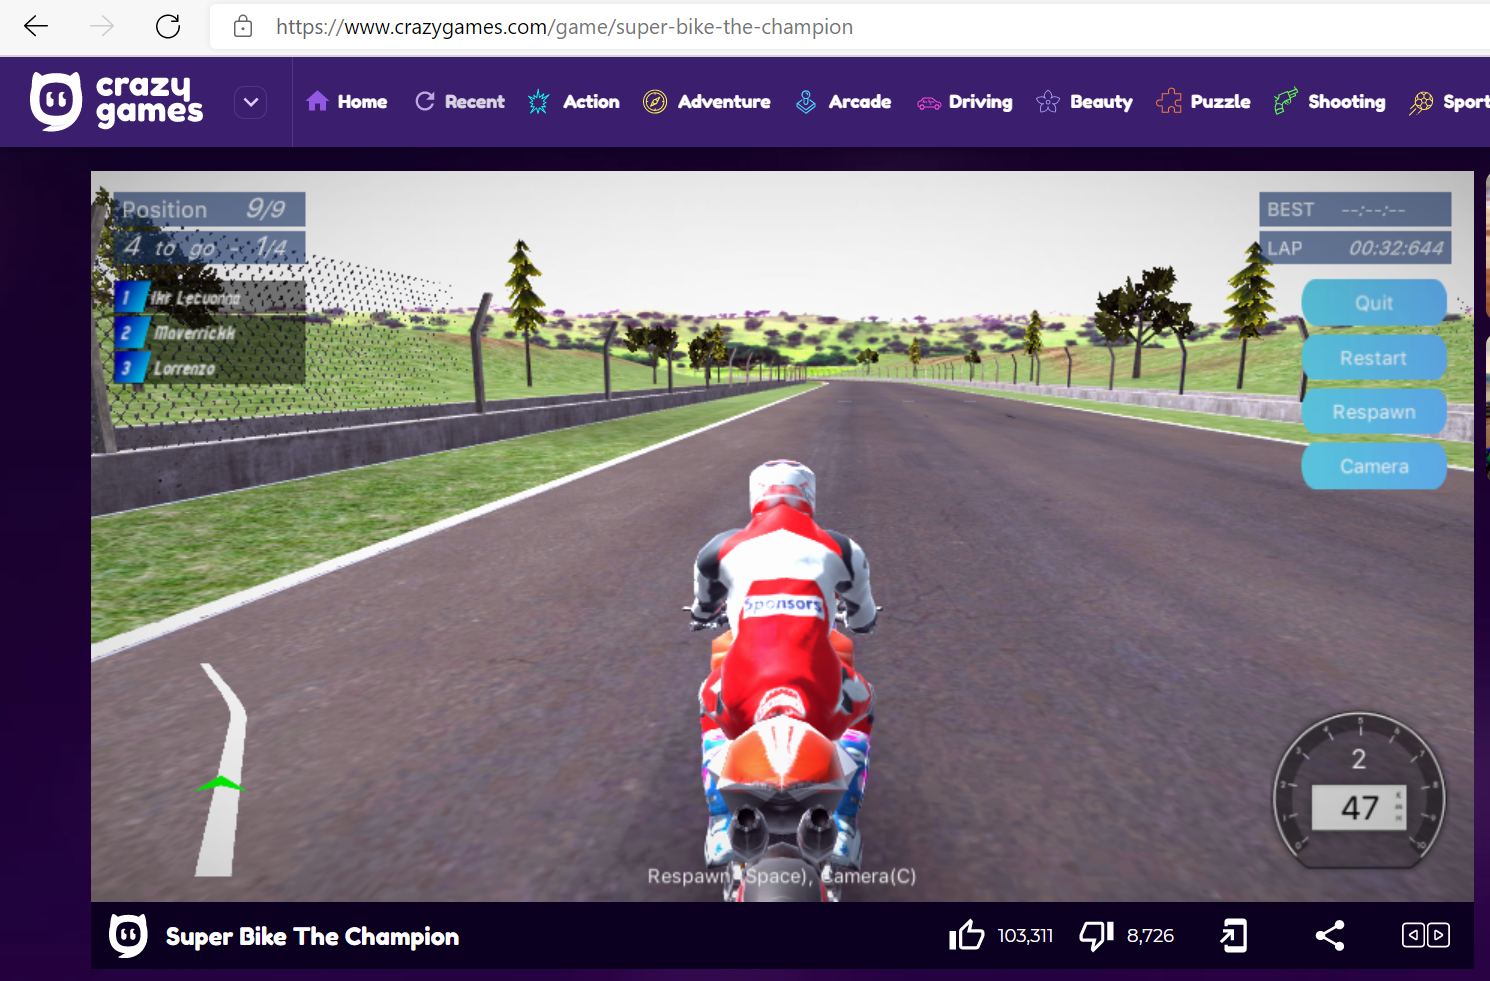
Task: Open the Home menu item
Action: pyautogui.click(x=347, y=101)
